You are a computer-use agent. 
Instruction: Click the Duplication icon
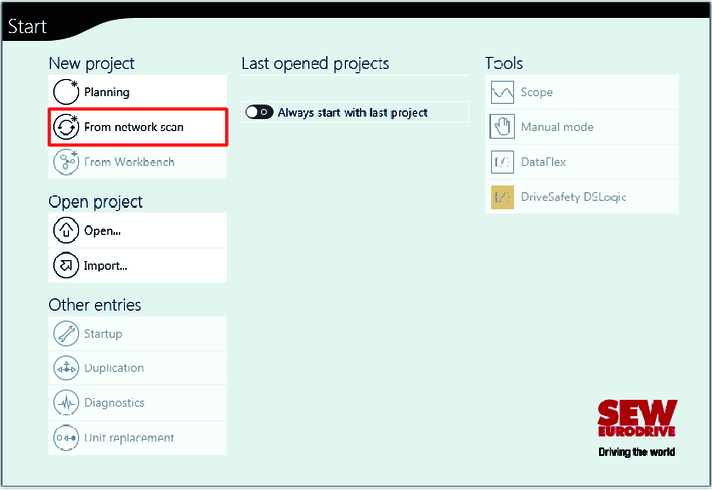click(66, 369)
